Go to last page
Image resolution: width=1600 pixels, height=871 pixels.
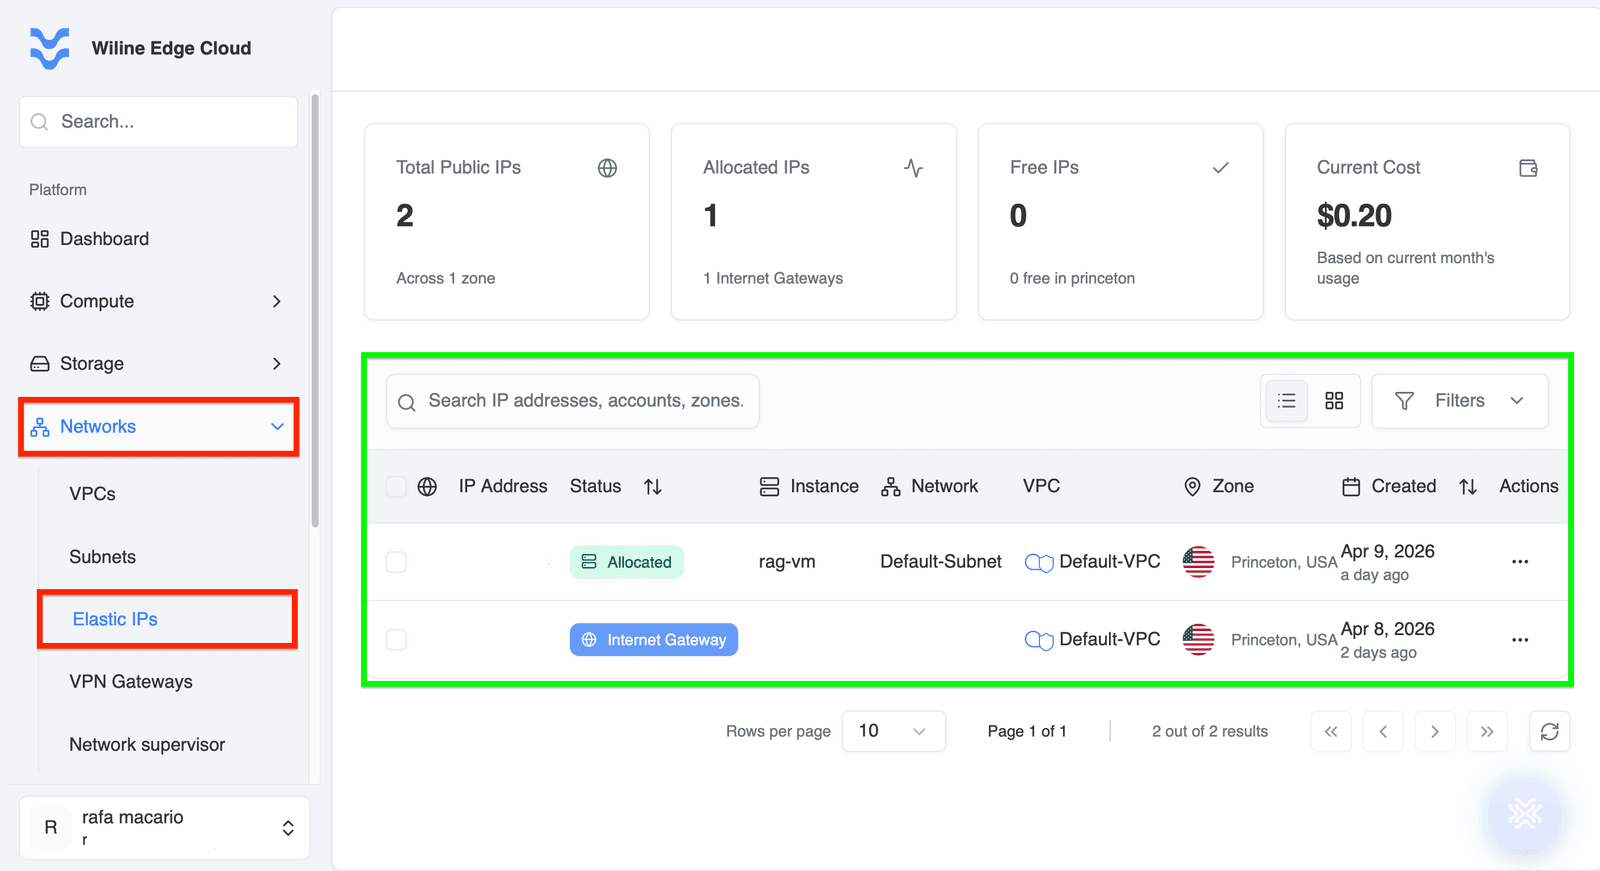tap(1487, 732)
